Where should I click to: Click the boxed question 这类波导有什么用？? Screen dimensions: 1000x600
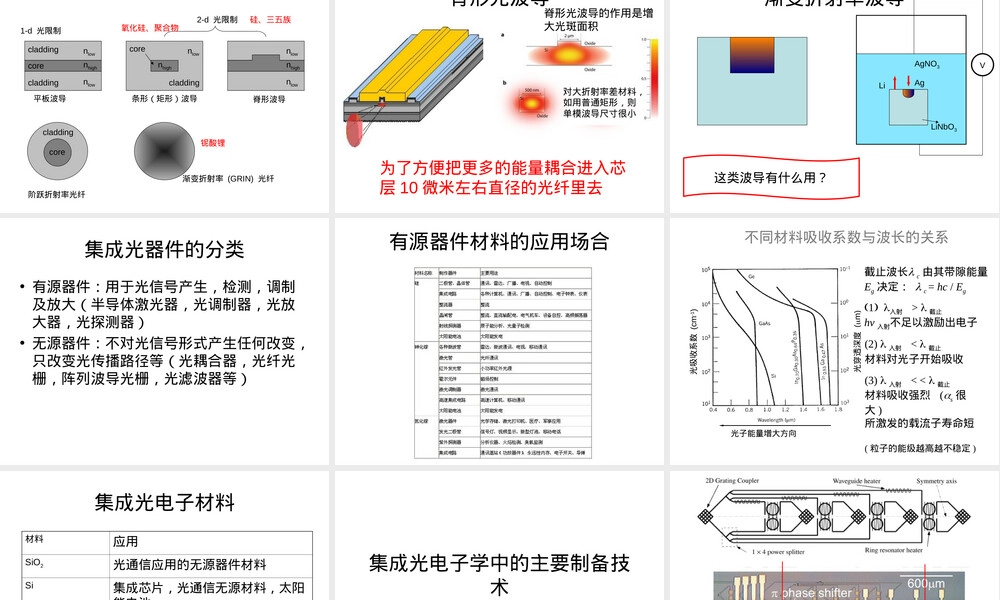tap(770, 177)
